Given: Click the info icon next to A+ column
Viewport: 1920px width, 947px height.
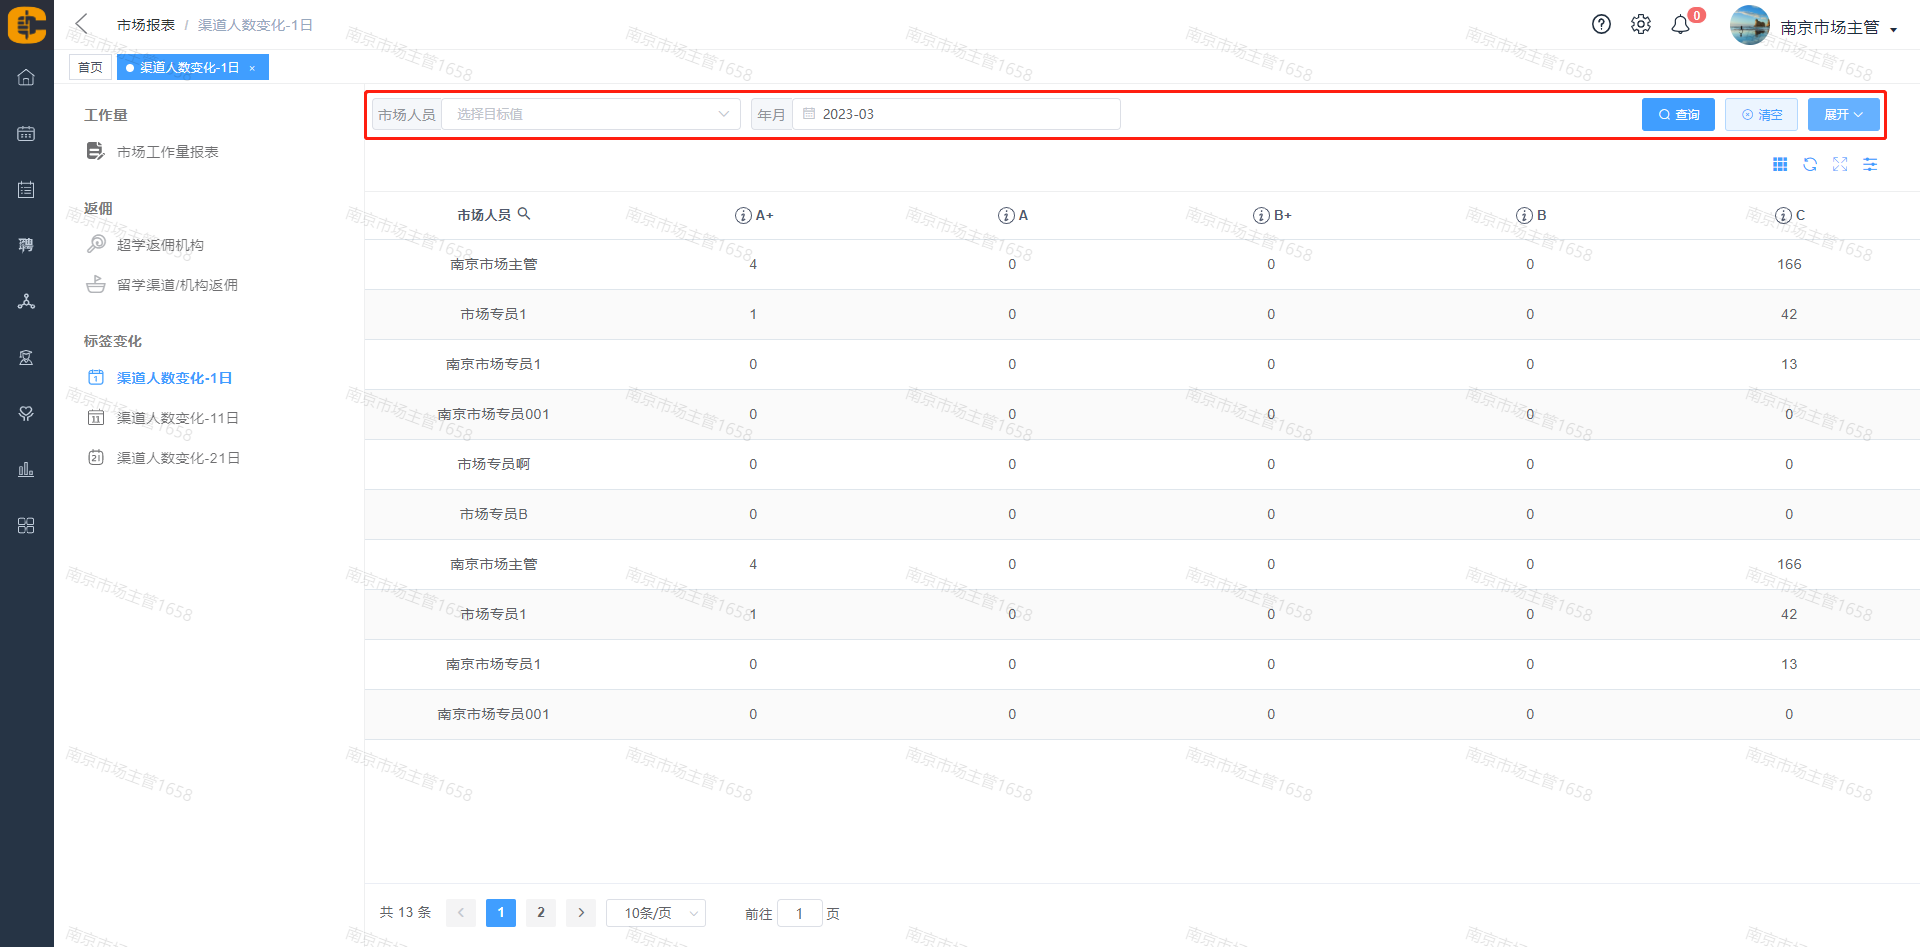Looking at the screenshot, I should click(x=743, y=216).
